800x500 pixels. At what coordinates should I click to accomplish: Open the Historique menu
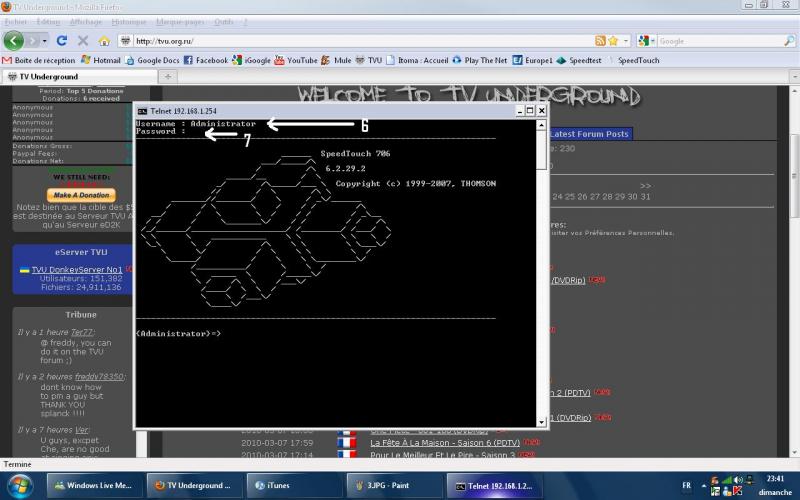pos(129,22)
